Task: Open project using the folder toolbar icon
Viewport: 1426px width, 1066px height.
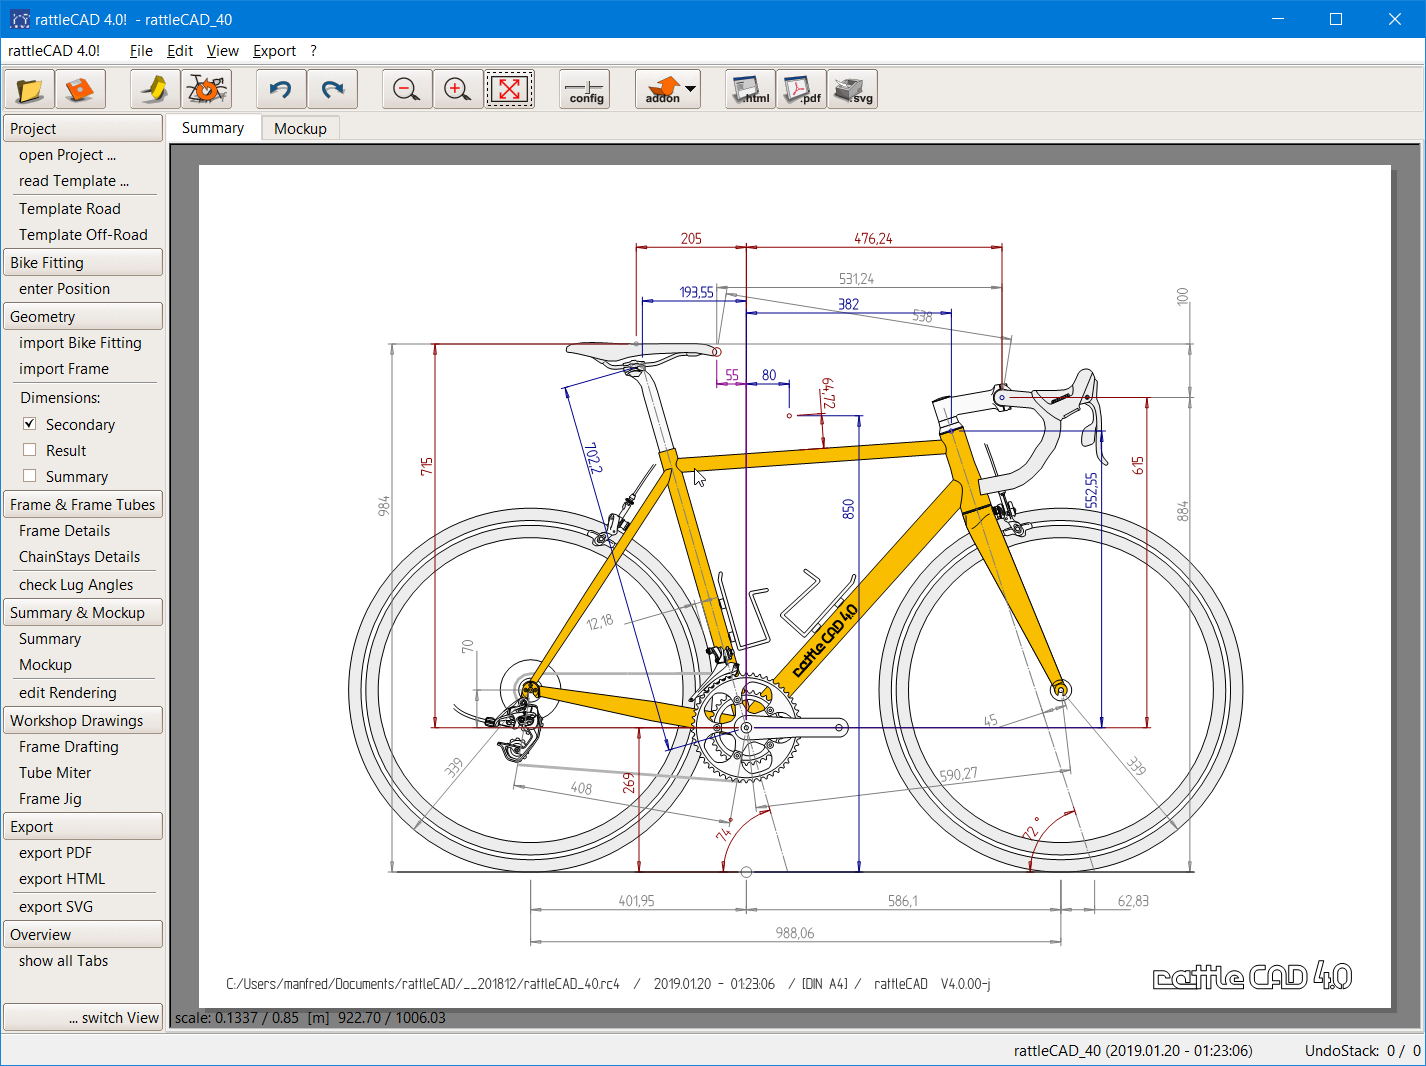Action: 29,89
